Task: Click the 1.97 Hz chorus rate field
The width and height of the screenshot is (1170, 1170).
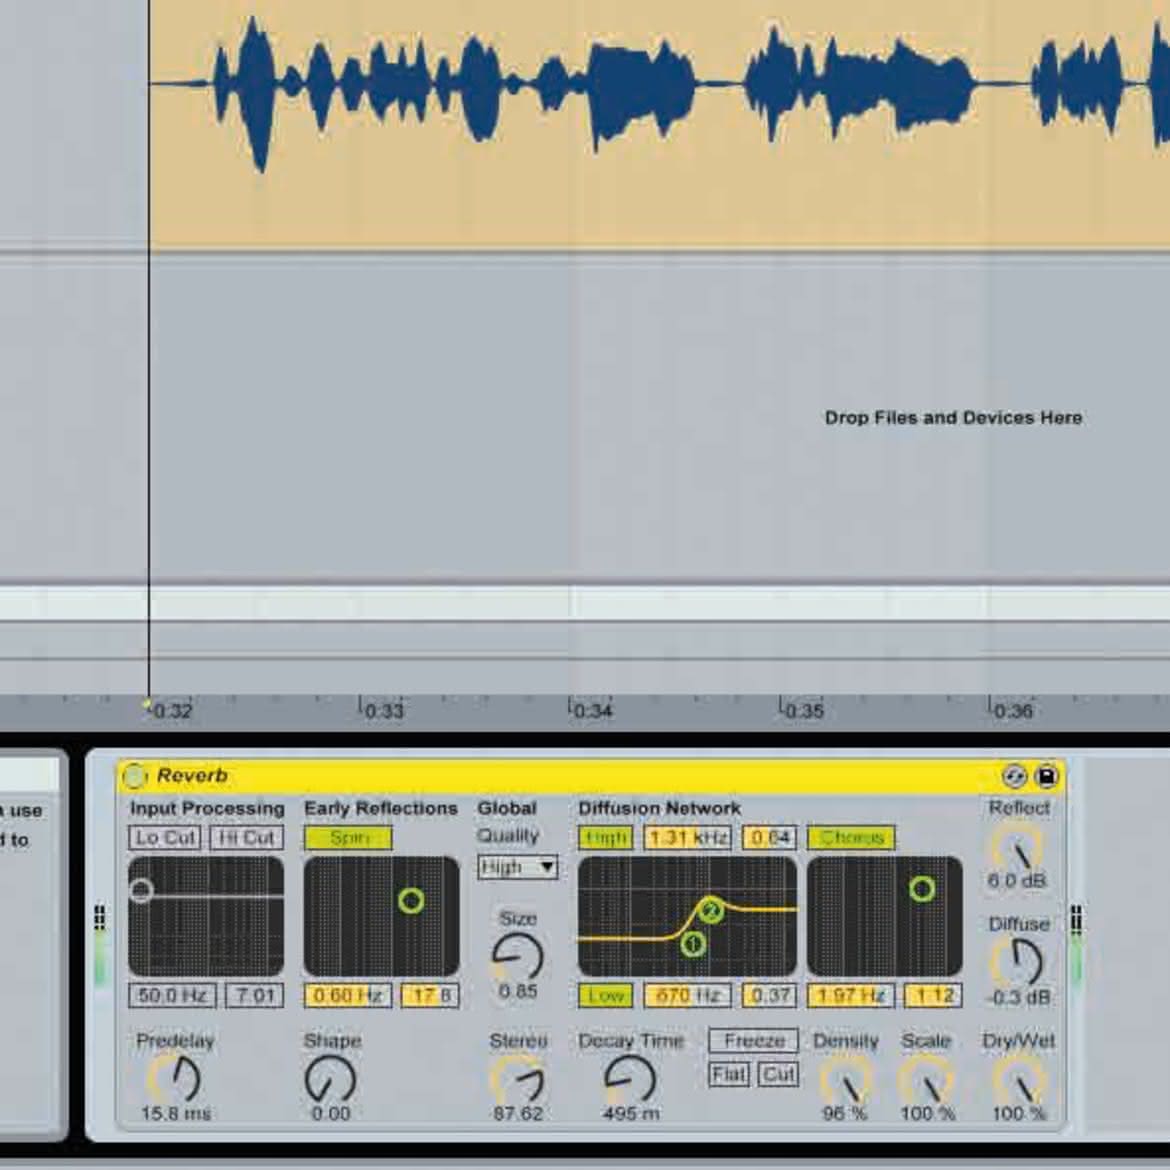Action: coord(851,995)
